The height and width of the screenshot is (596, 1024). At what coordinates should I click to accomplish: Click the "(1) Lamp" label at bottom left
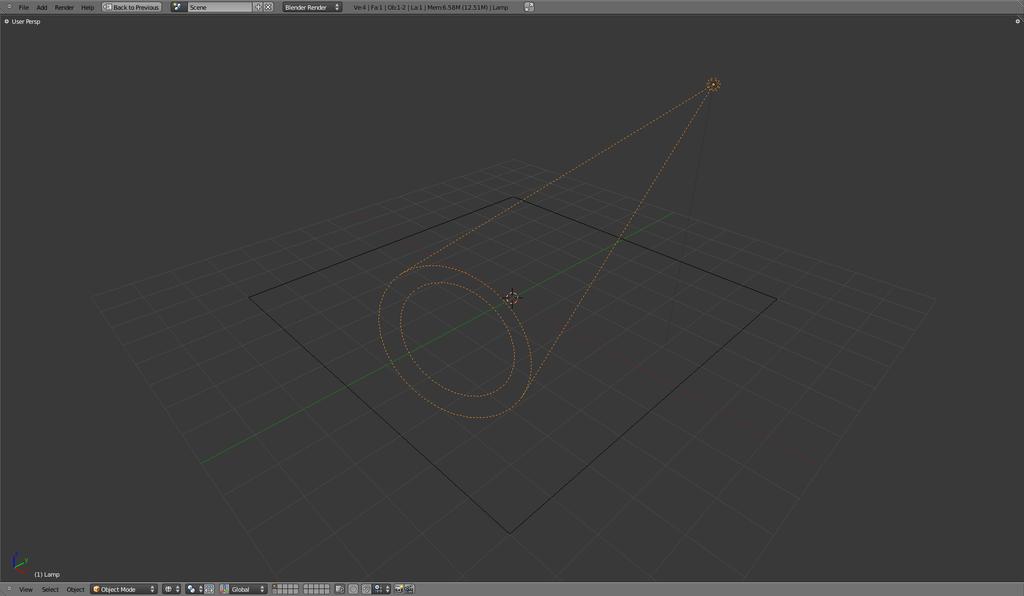point(46,574)
